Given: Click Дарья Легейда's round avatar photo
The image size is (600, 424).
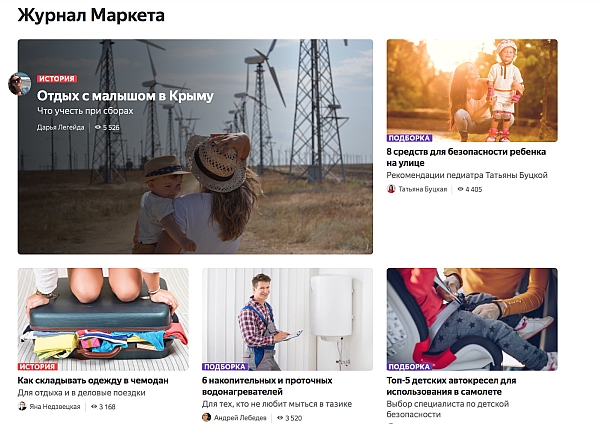Looking at the screenshot, I should pos(20,83).
